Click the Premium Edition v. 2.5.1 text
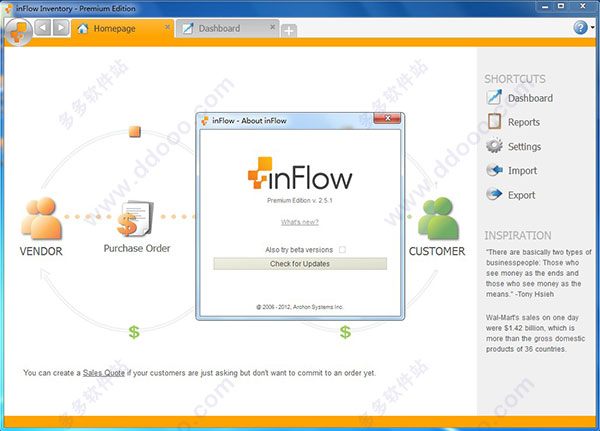This screenshot has width=600, height=431. pyautogui.click(x=300, y=200)
